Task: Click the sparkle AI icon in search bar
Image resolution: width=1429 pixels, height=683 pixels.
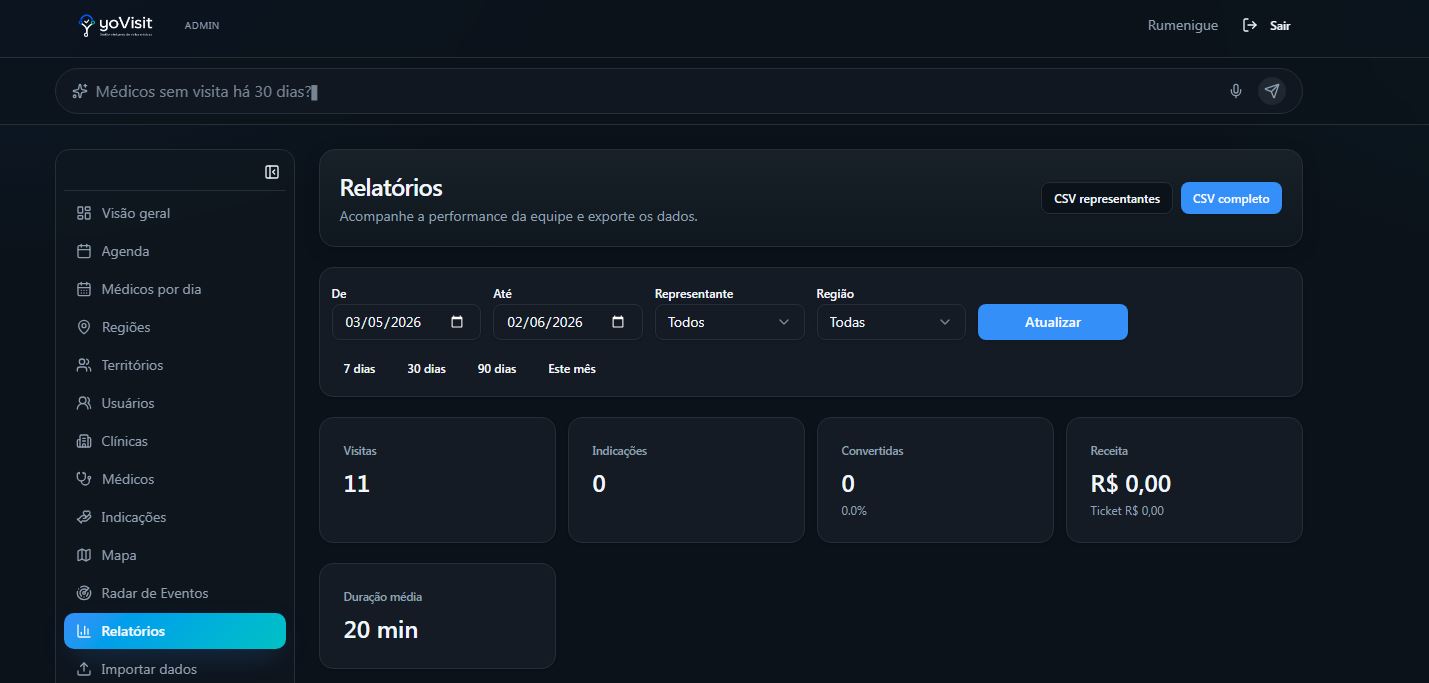Action: [x=80, y=91]
